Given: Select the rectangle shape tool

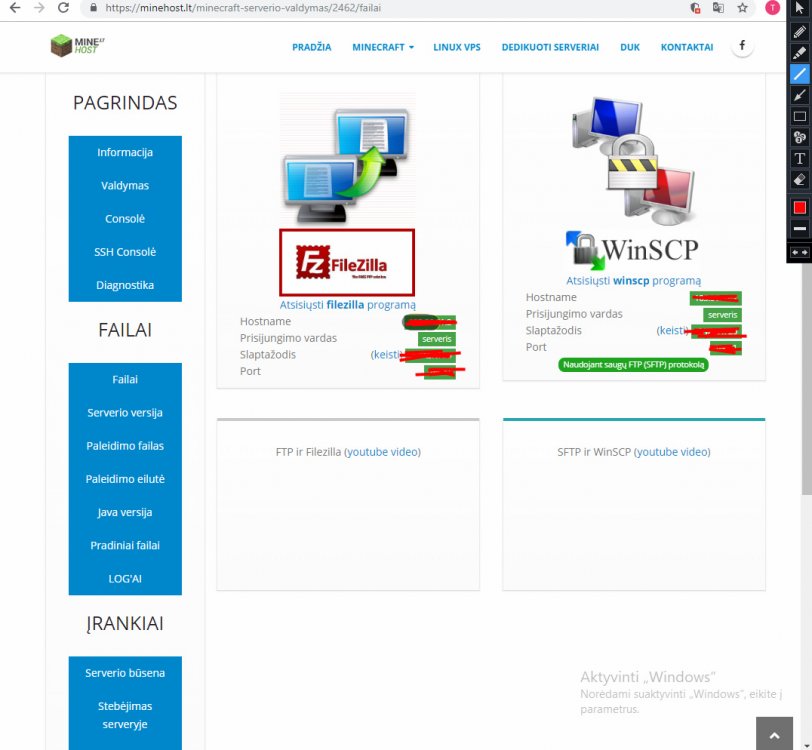Looking at the screenshot, I should tap(800, 116).
